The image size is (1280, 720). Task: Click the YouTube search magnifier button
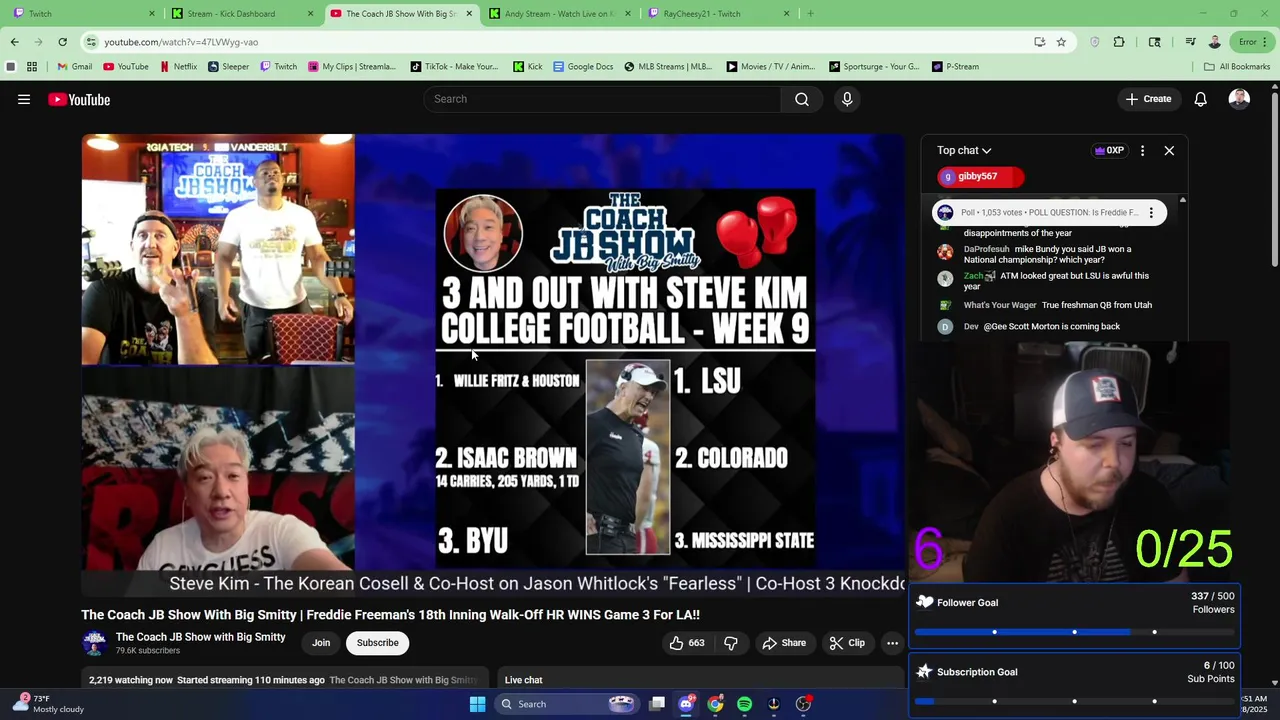pos(802,99)
